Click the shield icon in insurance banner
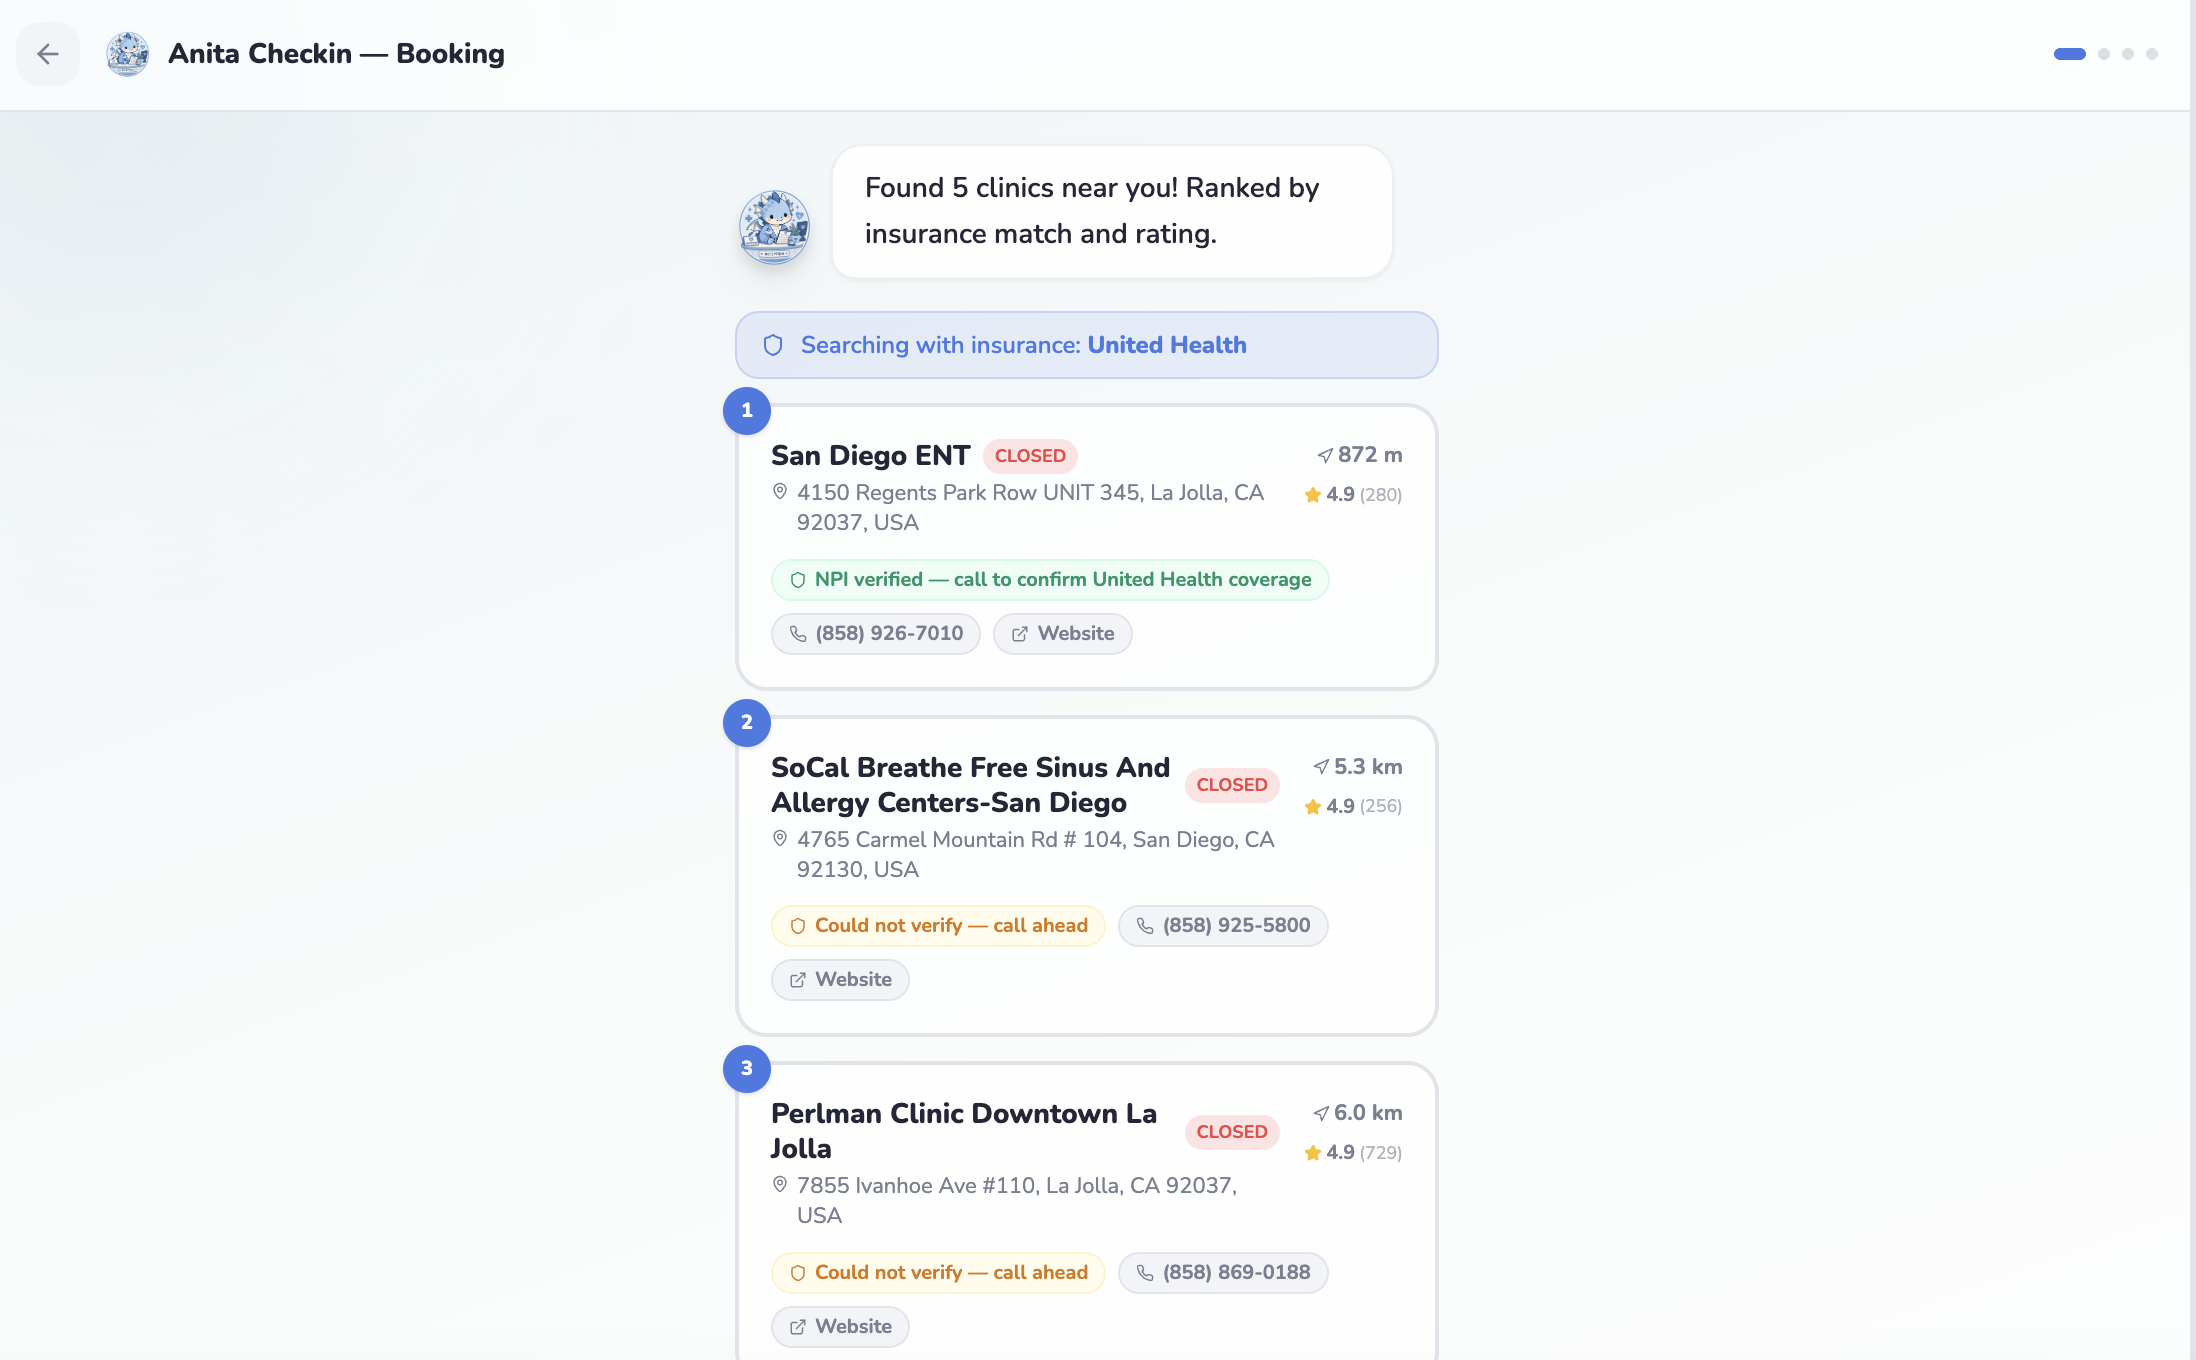This screenshot has width=2196, height=1360. pos(773,345)
